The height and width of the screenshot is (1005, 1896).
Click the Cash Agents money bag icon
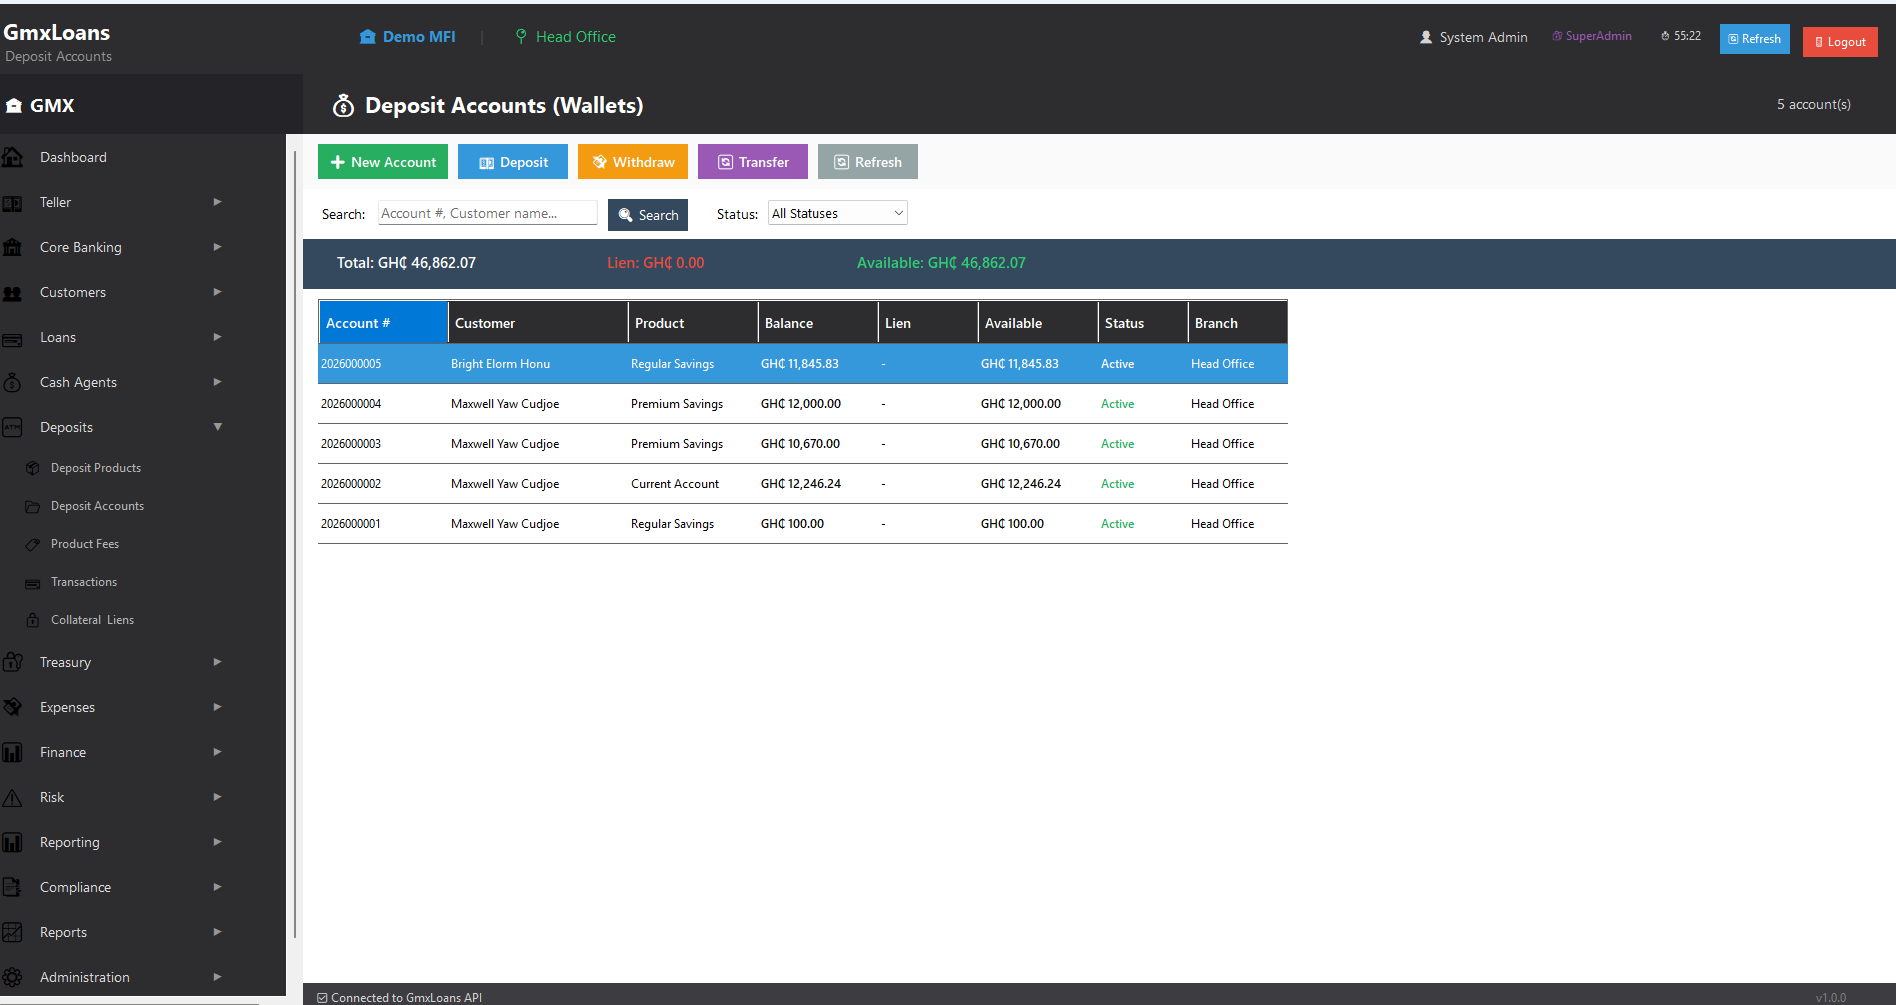tap(12, 382)
